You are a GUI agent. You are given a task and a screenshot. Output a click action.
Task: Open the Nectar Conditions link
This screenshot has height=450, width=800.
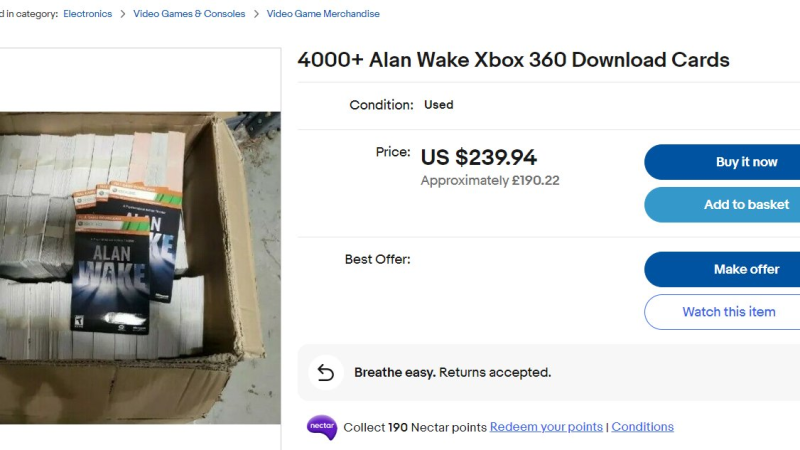[642, 427]
